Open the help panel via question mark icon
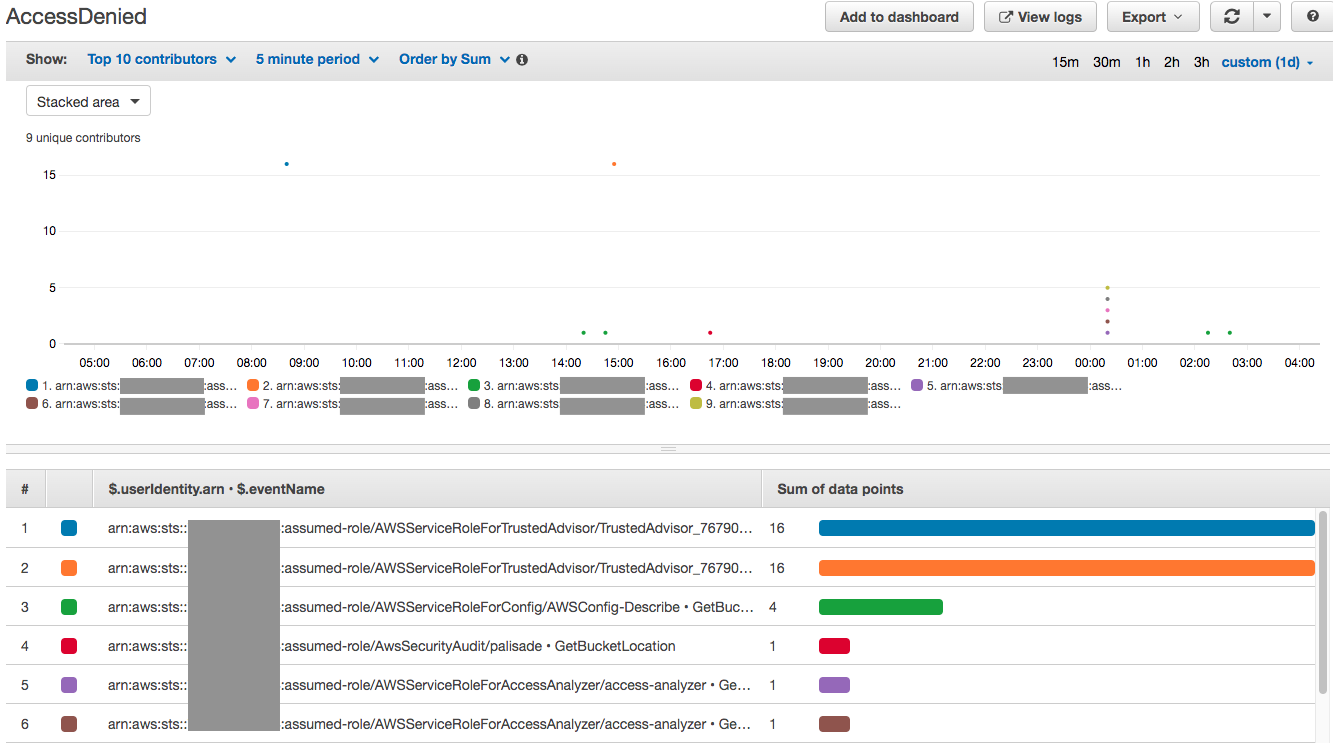 1311,17
